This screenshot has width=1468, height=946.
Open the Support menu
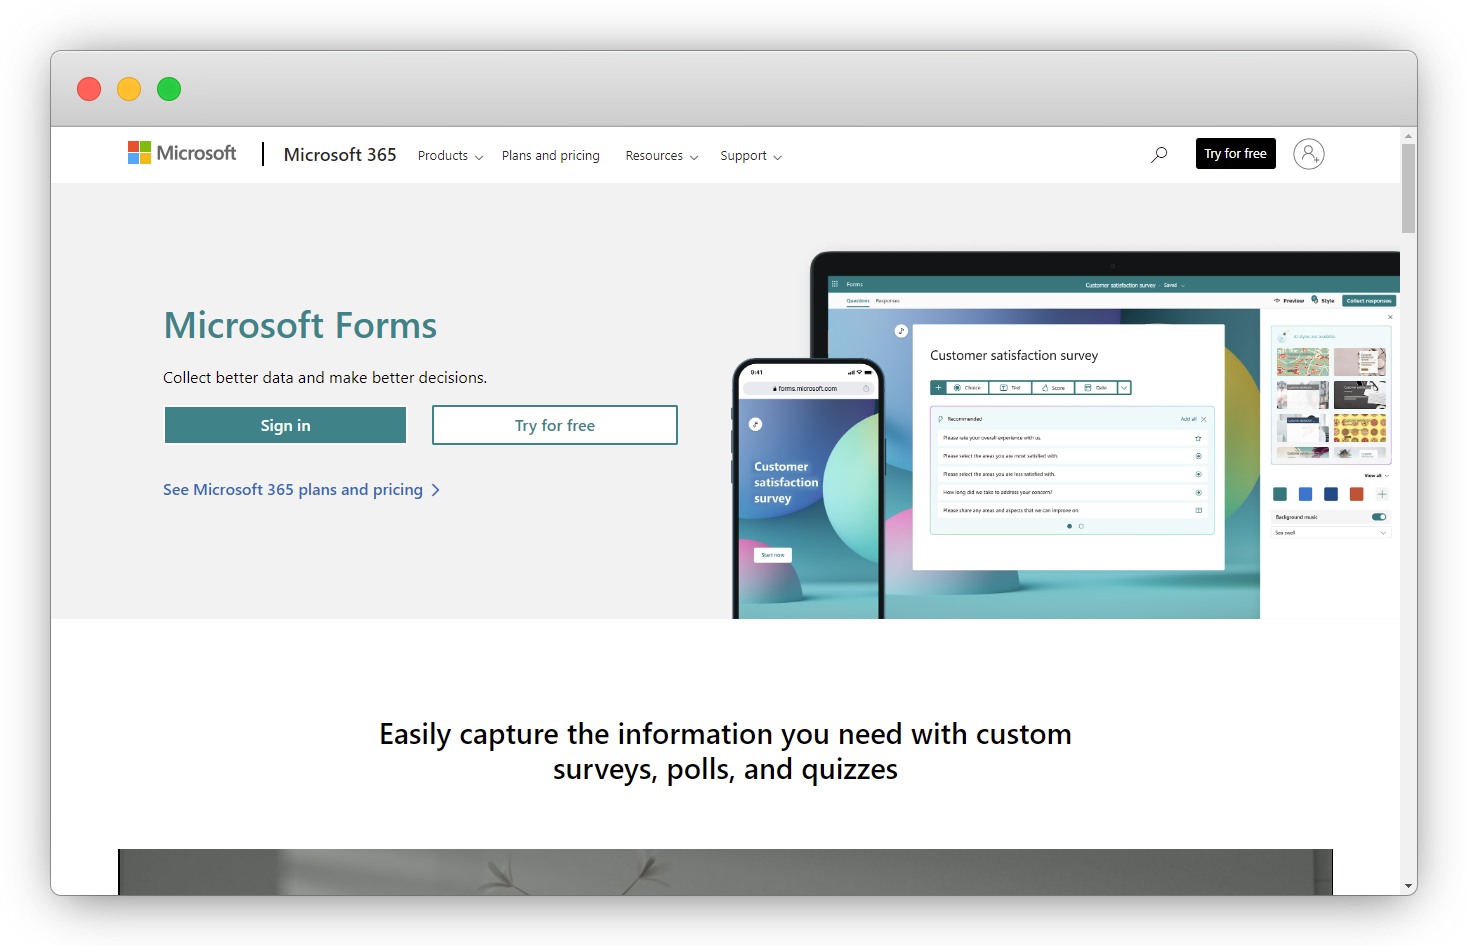(744, 156)
